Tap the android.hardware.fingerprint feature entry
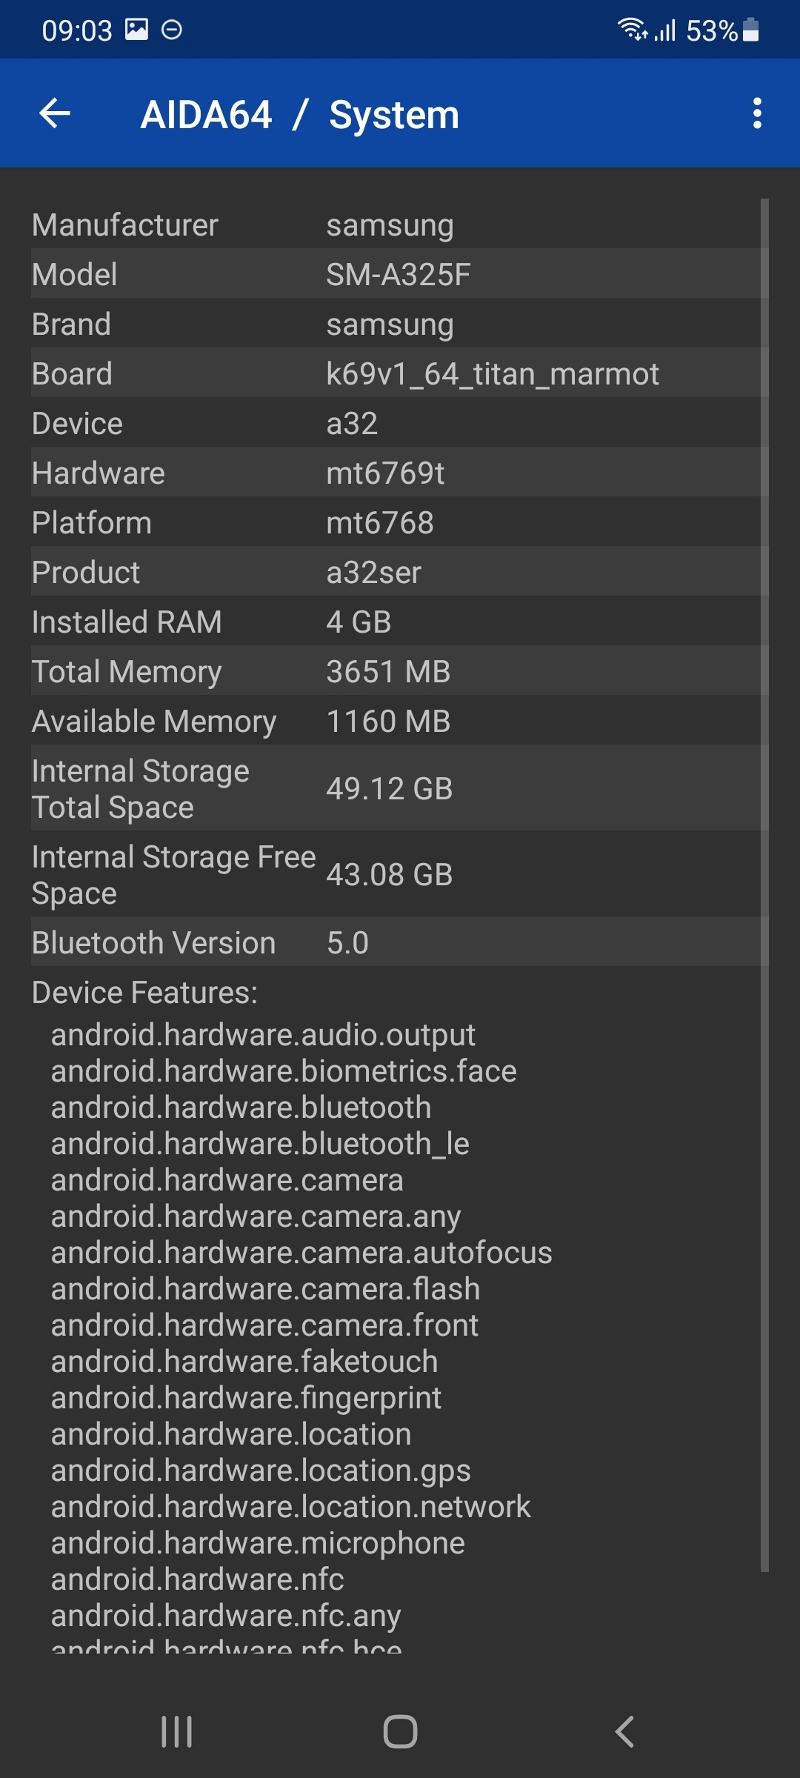This screenshot has width=800, height=1778. click(246, 1397)
